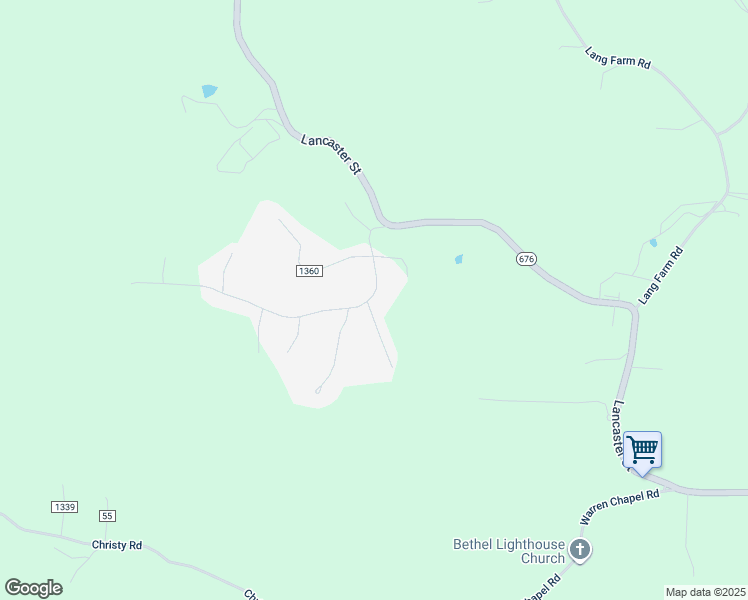Viewport: 748px width, 600px height.
Task: Click the blue pond near Lancaster St top
Action: coord(209,91)
